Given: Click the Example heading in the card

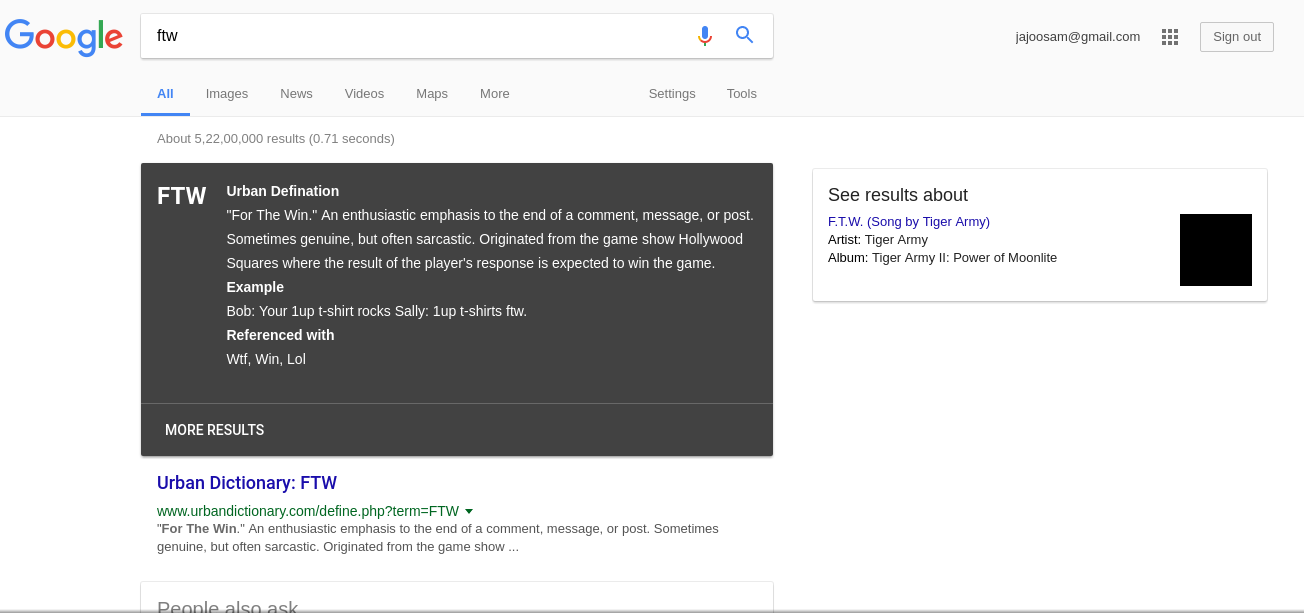Looking at the screenshot, I should pyautogui.click(x=255, y=287).
